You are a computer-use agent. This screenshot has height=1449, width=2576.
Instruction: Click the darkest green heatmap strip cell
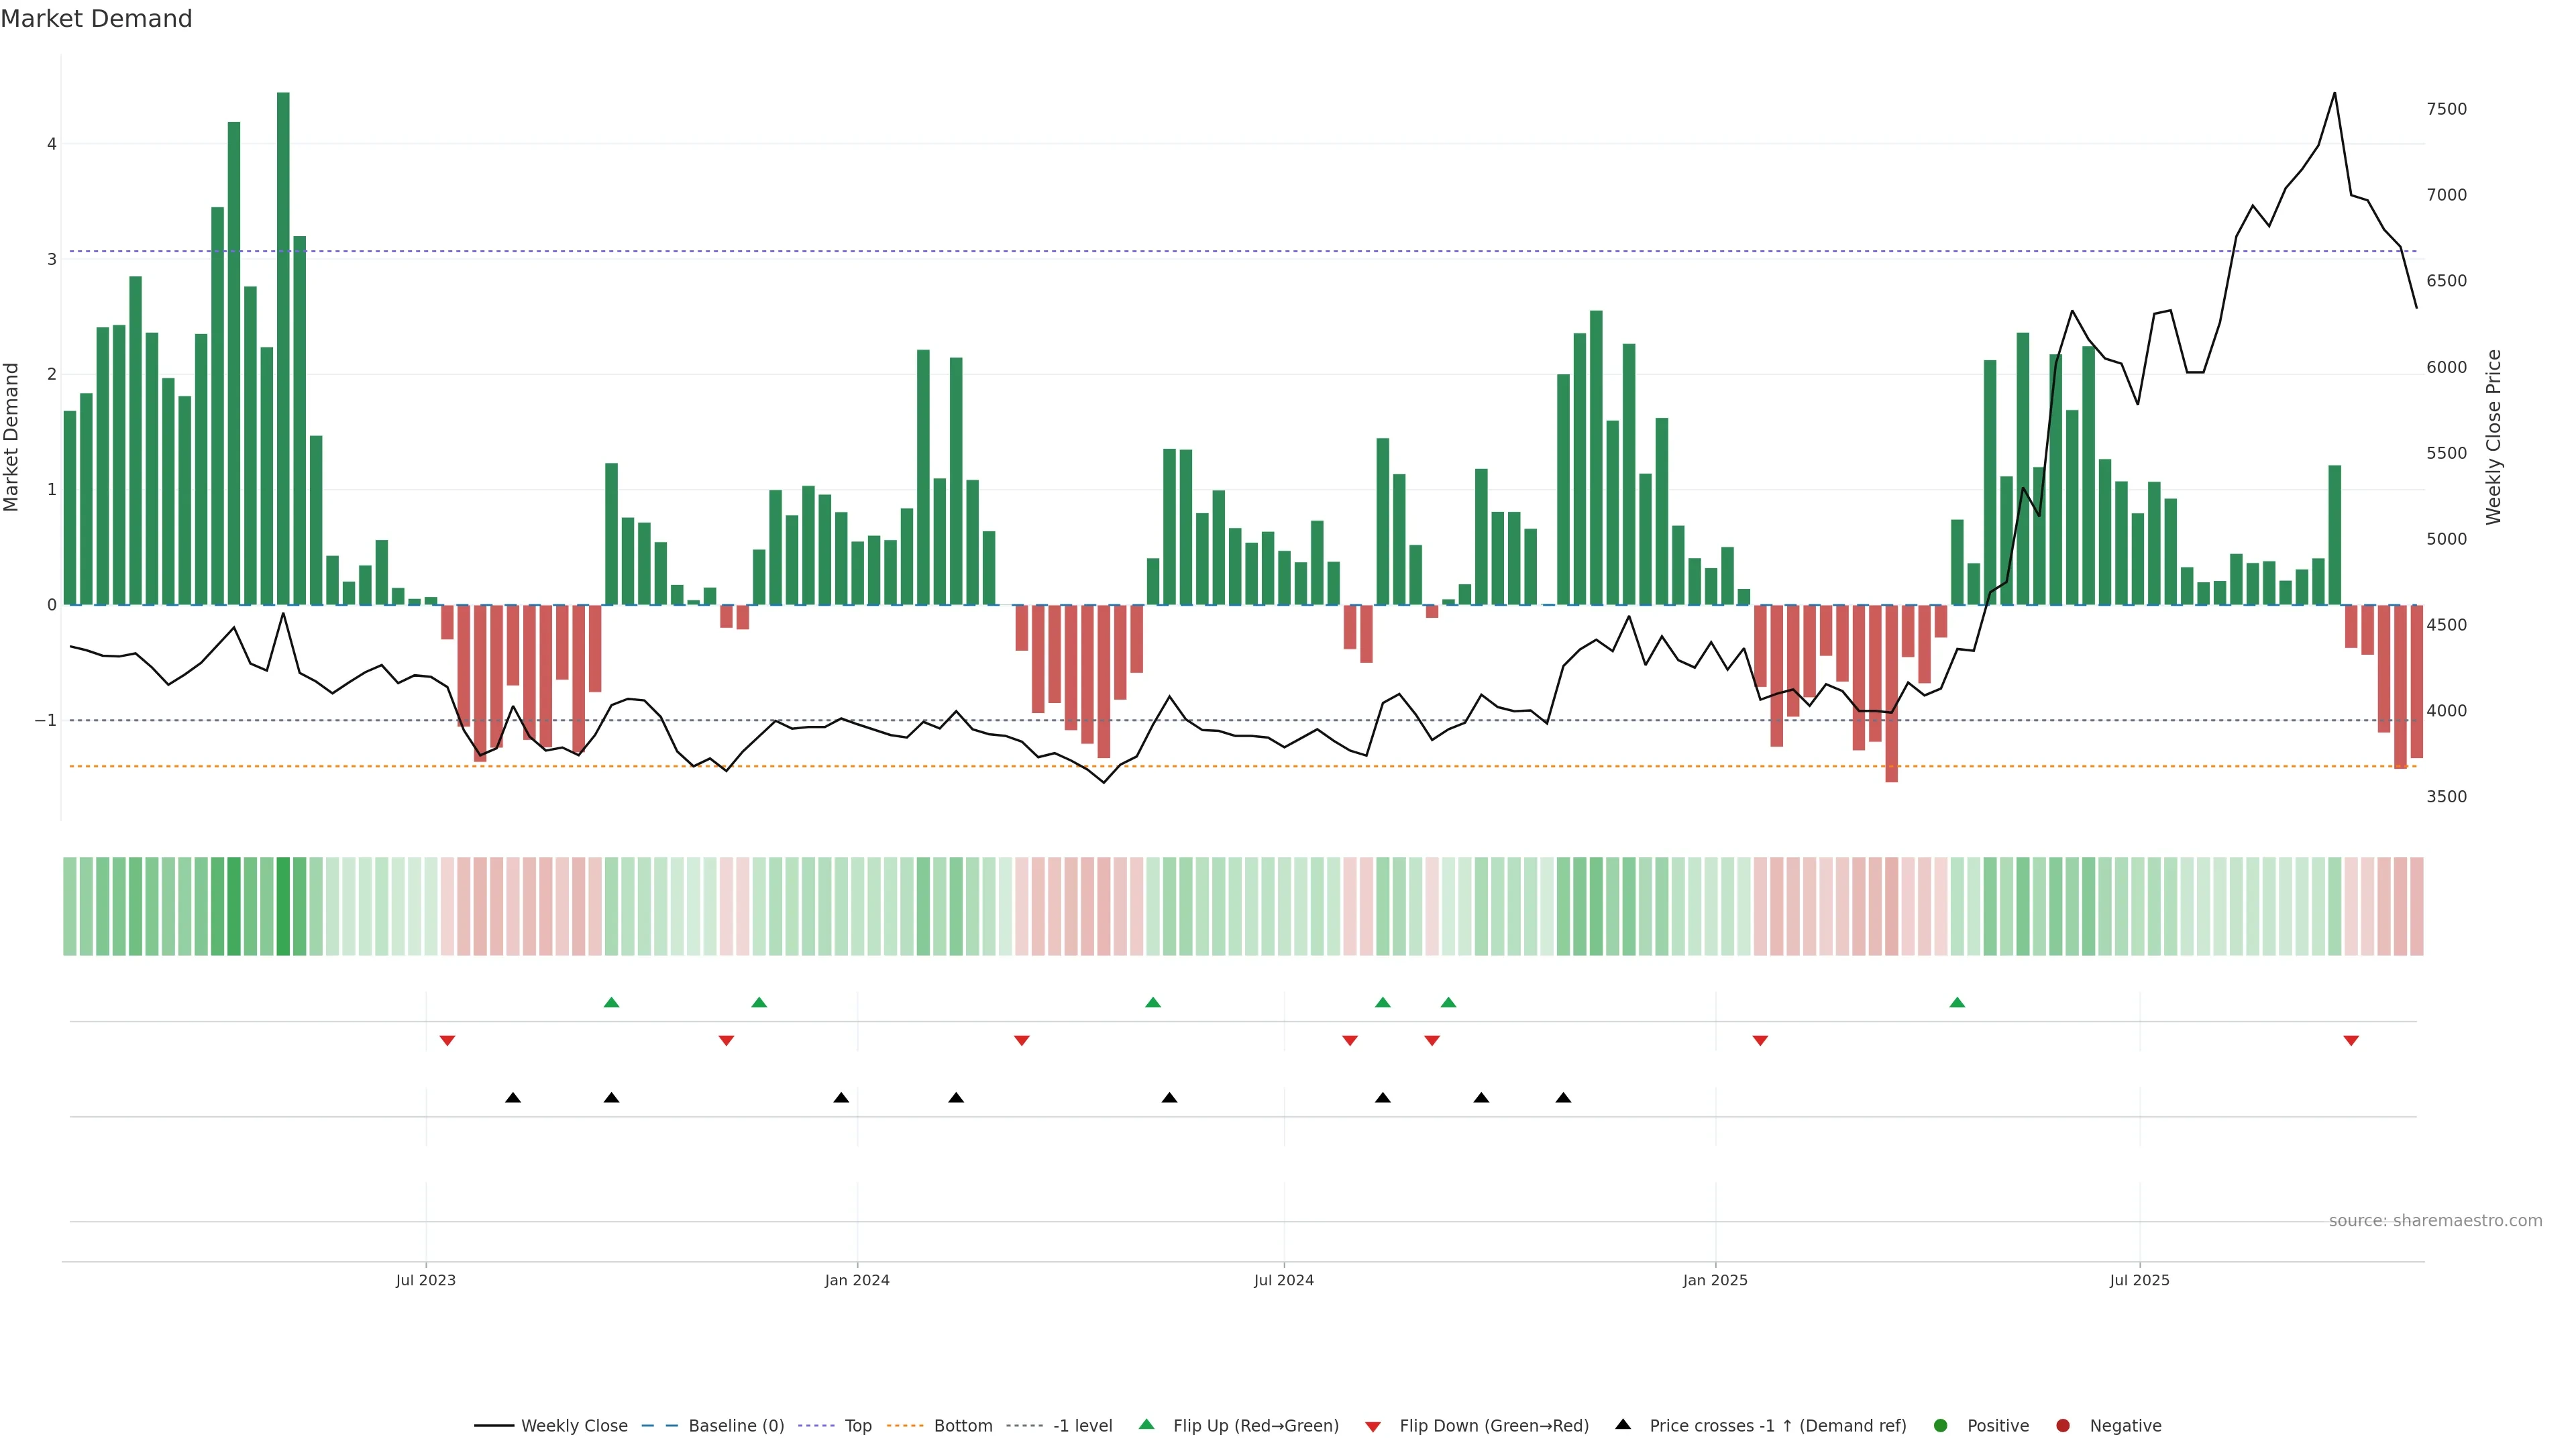tap(283, 906)
